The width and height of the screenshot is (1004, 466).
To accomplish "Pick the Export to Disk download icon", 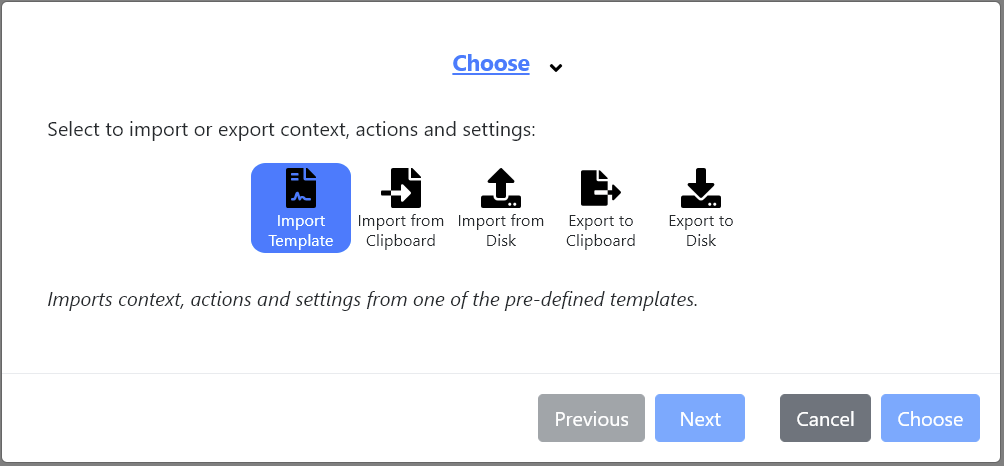I will [x=701, y=188].
